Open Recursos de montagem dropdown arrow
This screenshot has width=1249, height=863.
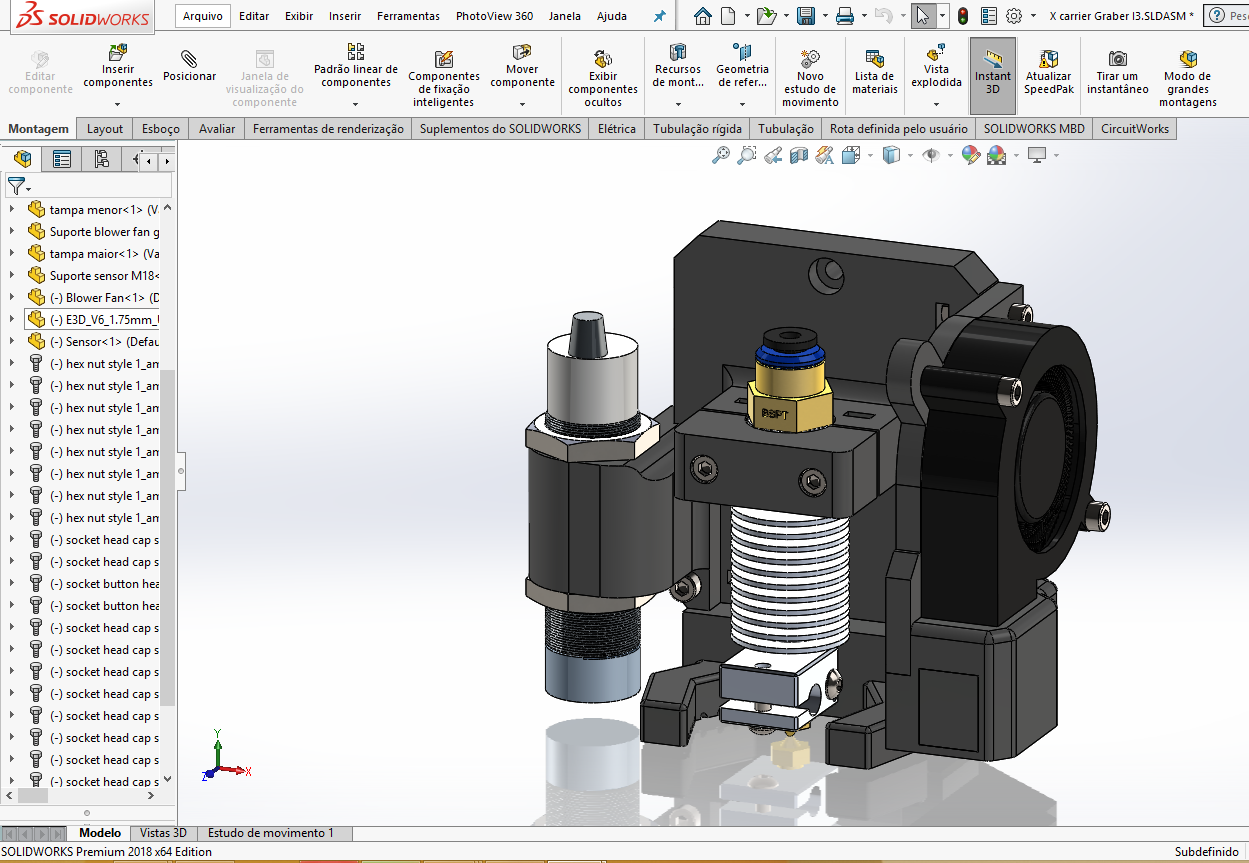click(x=678, y=104)
